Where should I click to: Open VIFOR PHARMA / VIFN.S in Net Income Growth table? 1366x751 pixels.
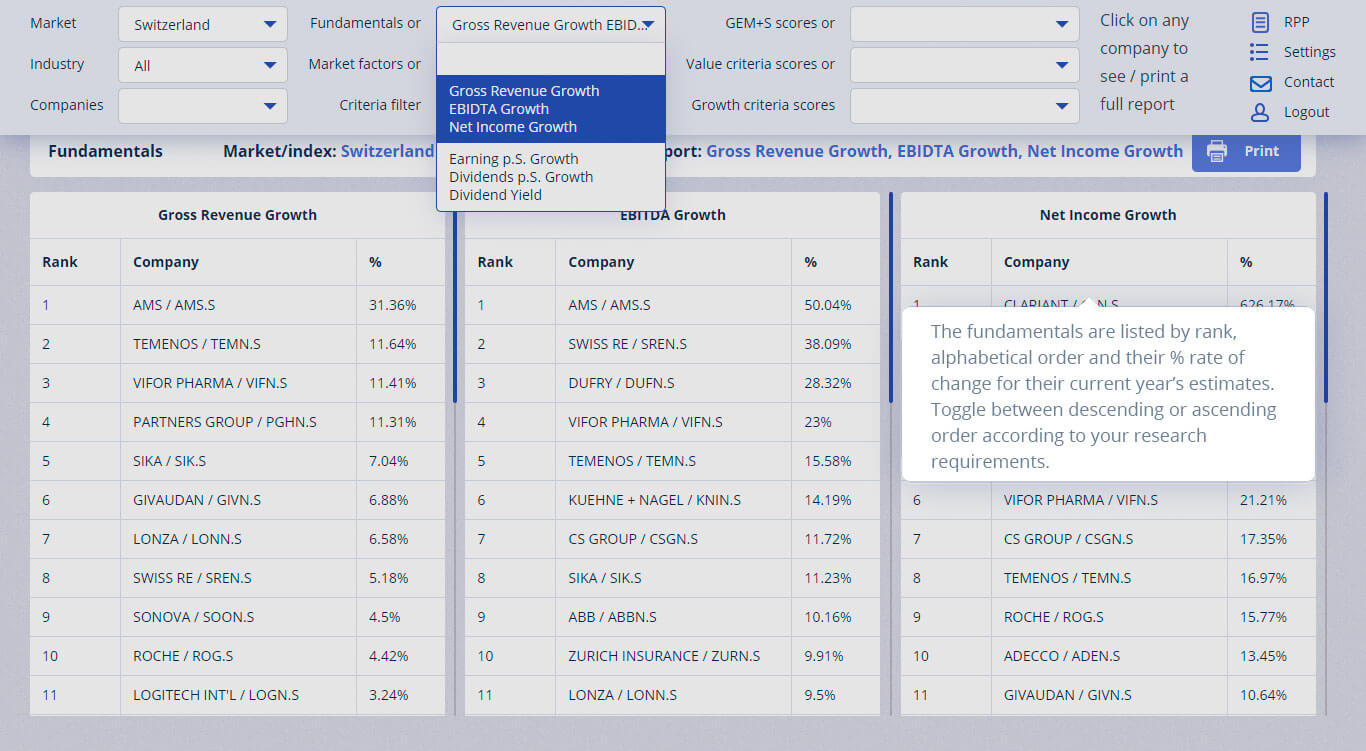(x=1081, y=500)
